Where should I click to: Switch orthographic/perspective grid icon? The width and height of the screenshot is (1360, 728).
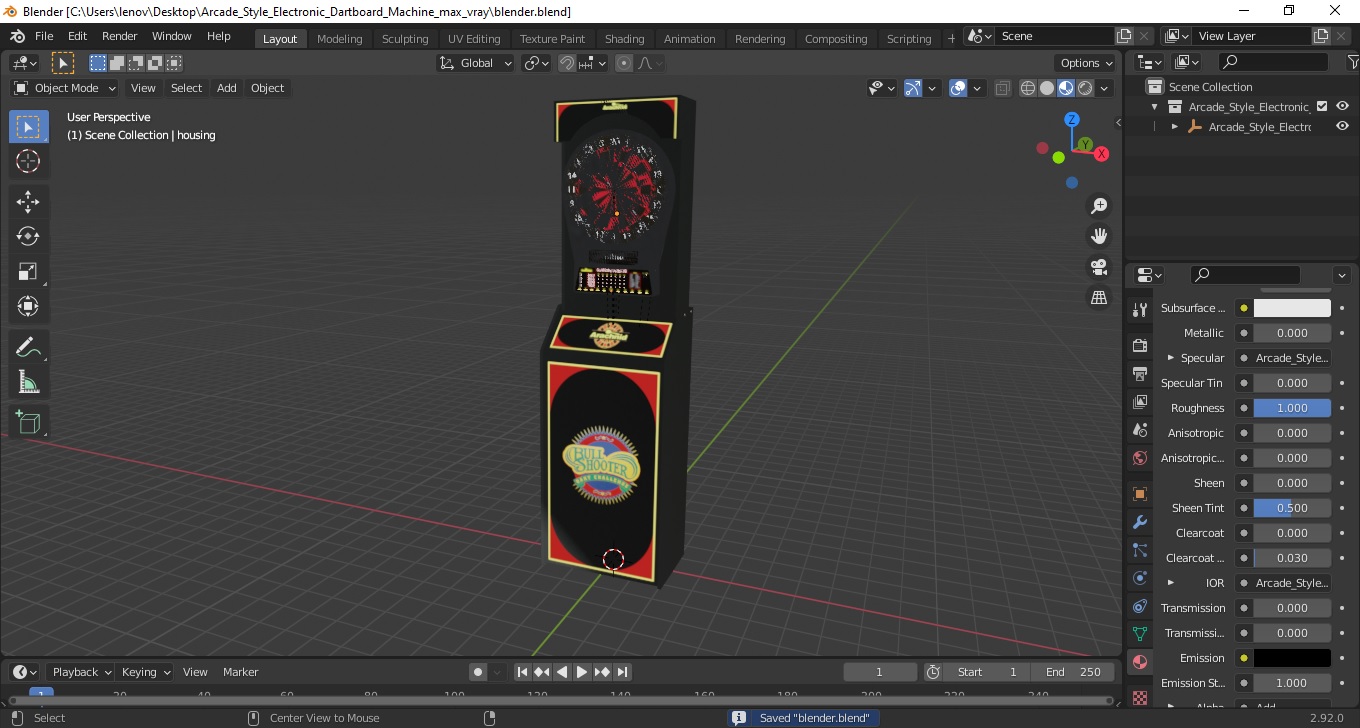[1099, 298]
